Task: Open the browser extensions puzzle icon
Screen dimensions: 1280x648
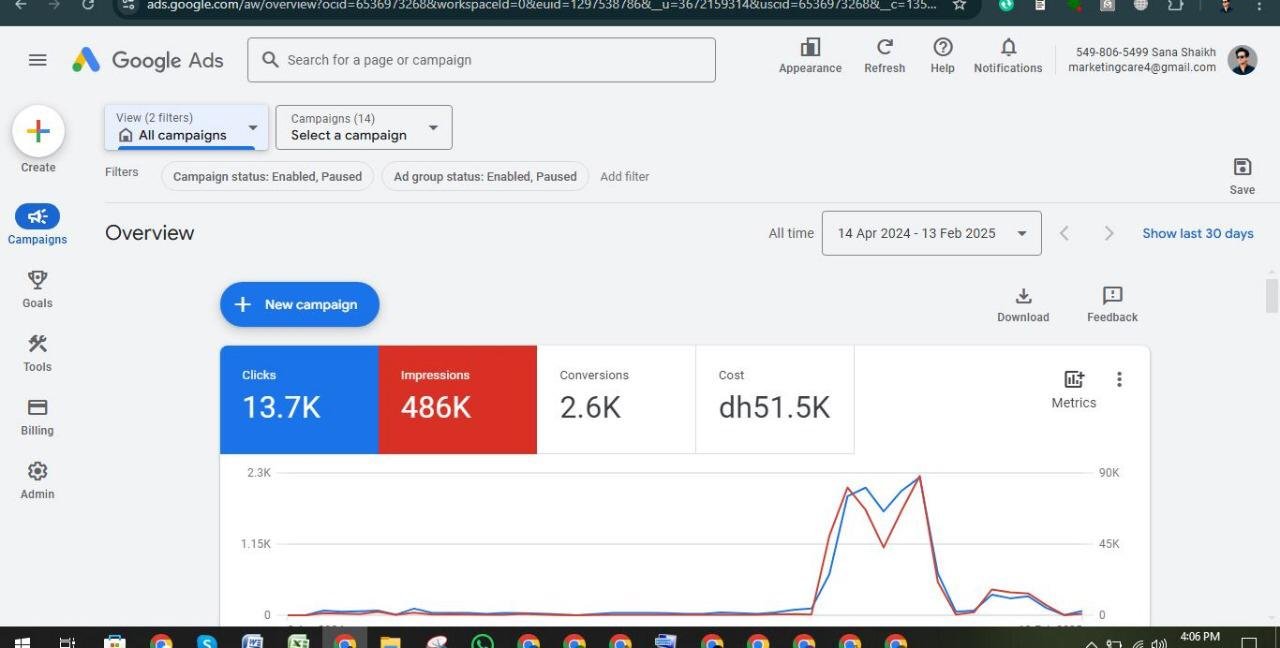Action: (1176, 5)
